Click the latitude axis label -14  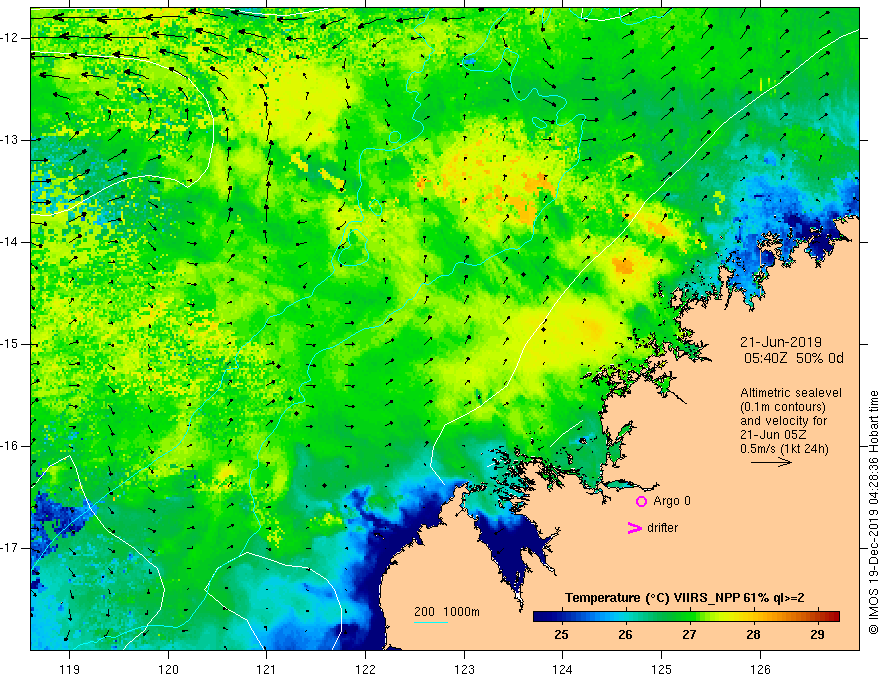coord(10,242)
